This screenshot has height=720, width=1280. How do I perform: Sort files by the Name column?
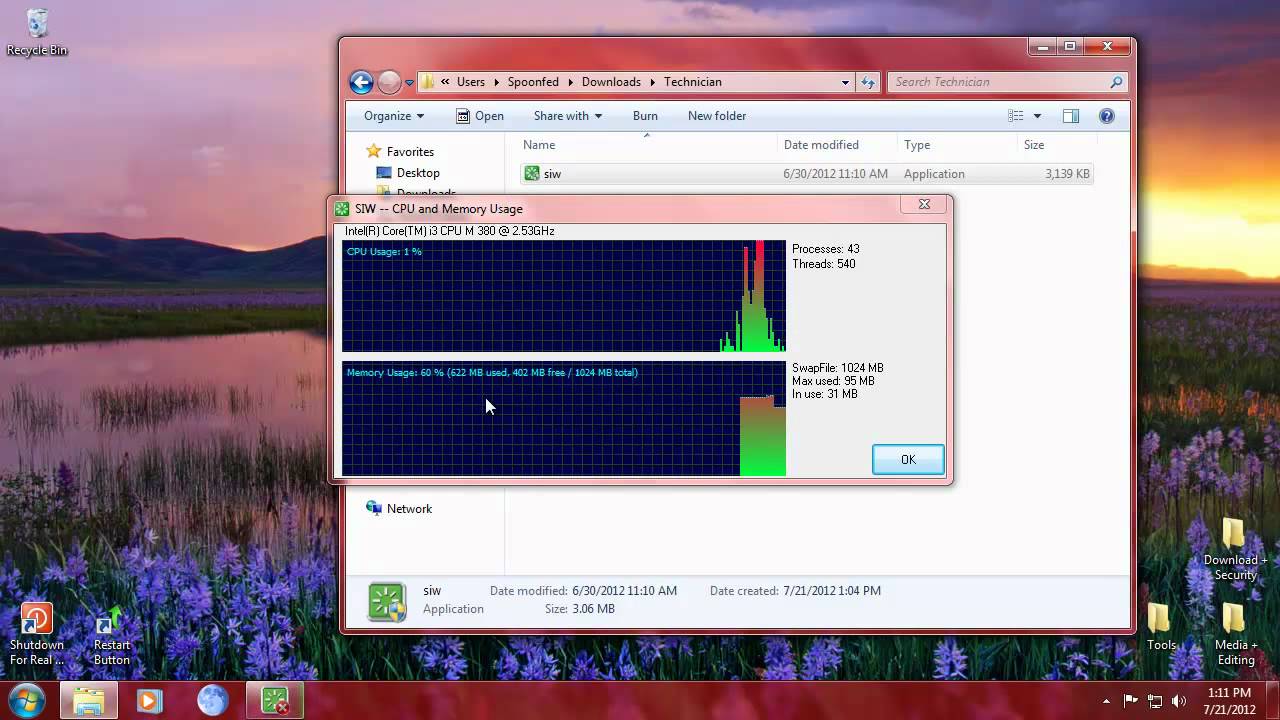point(646,145)
